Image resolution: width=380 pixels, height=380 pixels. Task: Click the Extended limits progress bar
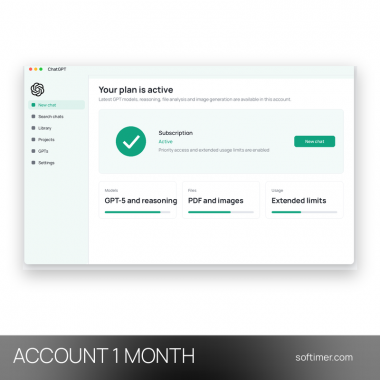[304, 212]
